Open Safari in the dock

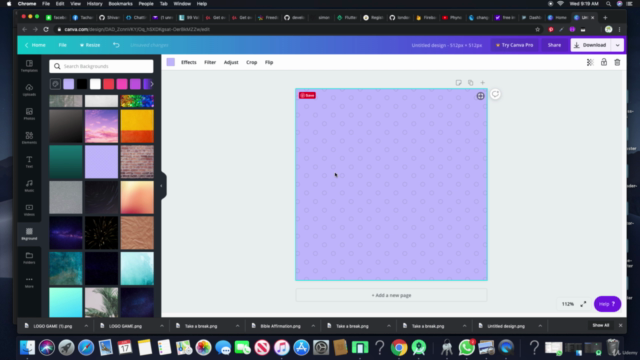86,348
